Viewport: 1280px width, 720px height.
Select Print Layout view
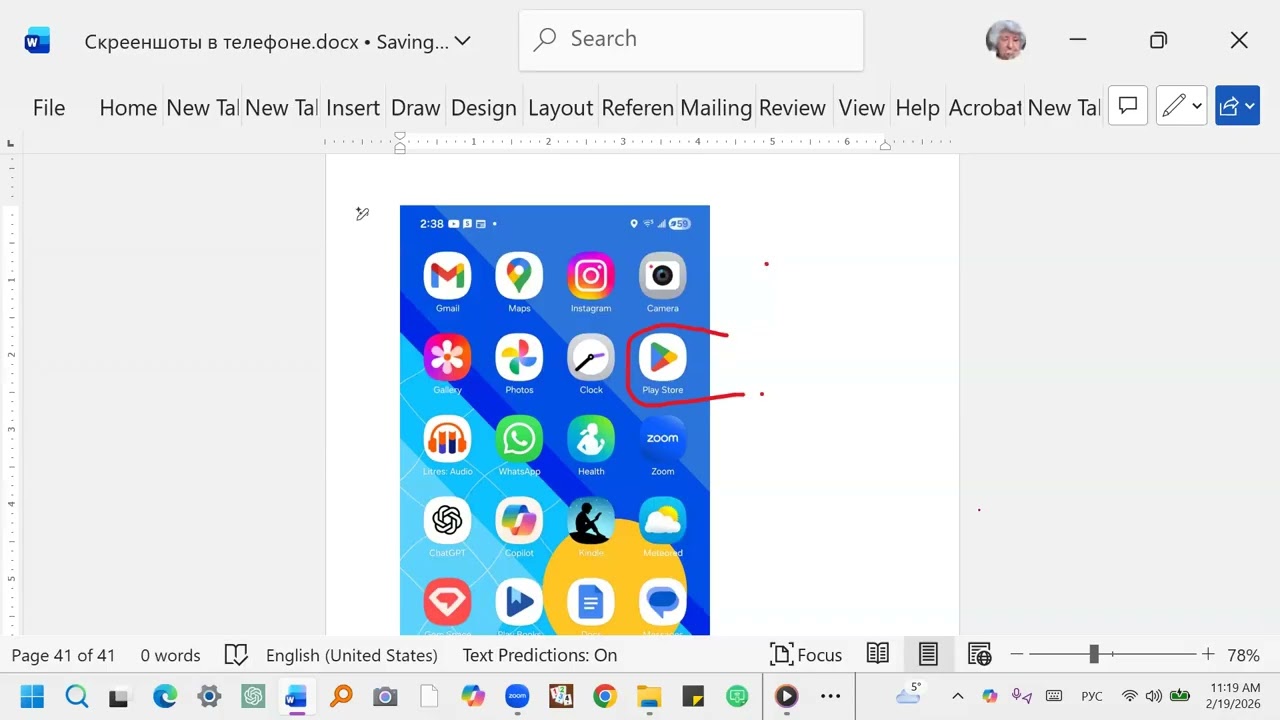click(x=928, y=654)
